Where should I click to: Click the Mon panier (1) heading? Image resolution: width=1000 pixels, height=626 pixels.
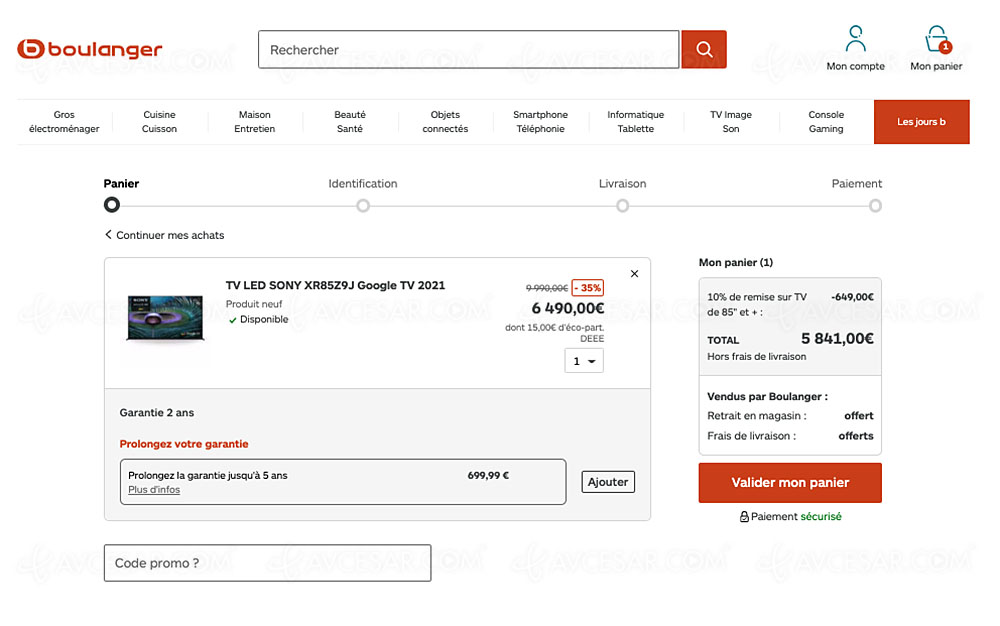coord(736,263)
